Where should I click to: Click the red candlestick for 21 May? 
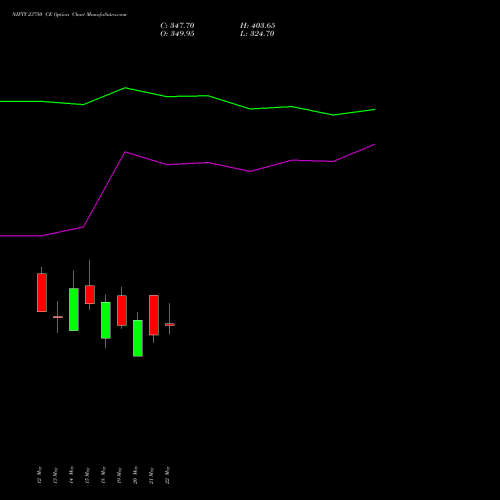pyautogui.click(x=154, y=315)
